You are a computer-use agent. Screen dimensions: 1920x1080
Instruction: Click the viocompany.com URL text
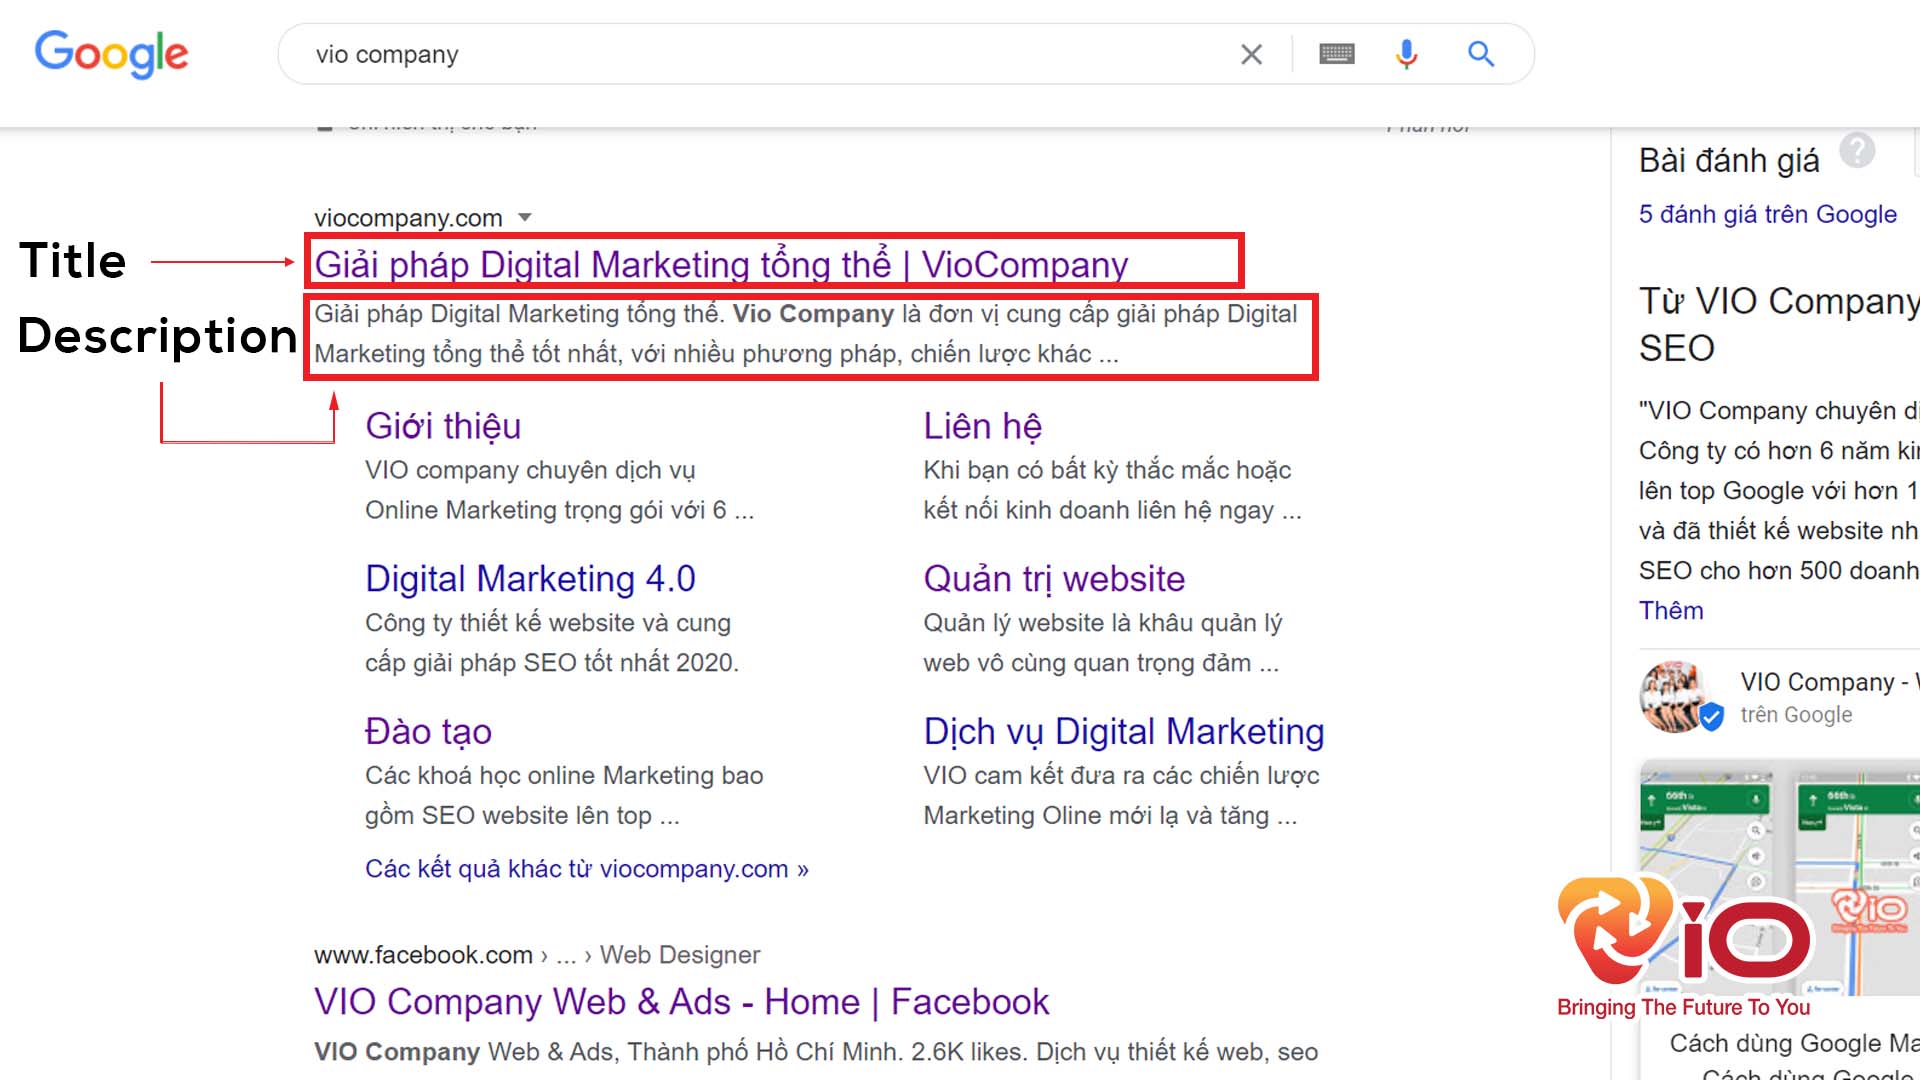tap(408, 218)
